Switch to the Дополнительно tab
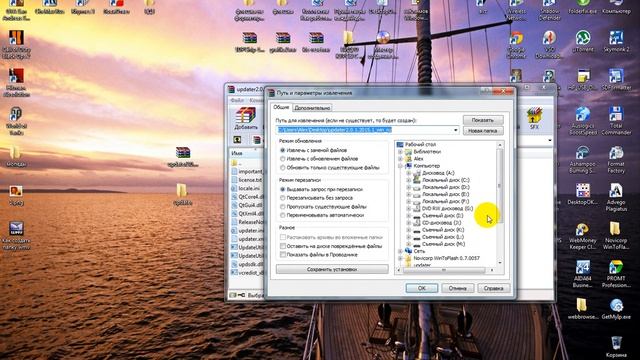The width and height of the screenshot is (640, 360). [x=312, y=108]
